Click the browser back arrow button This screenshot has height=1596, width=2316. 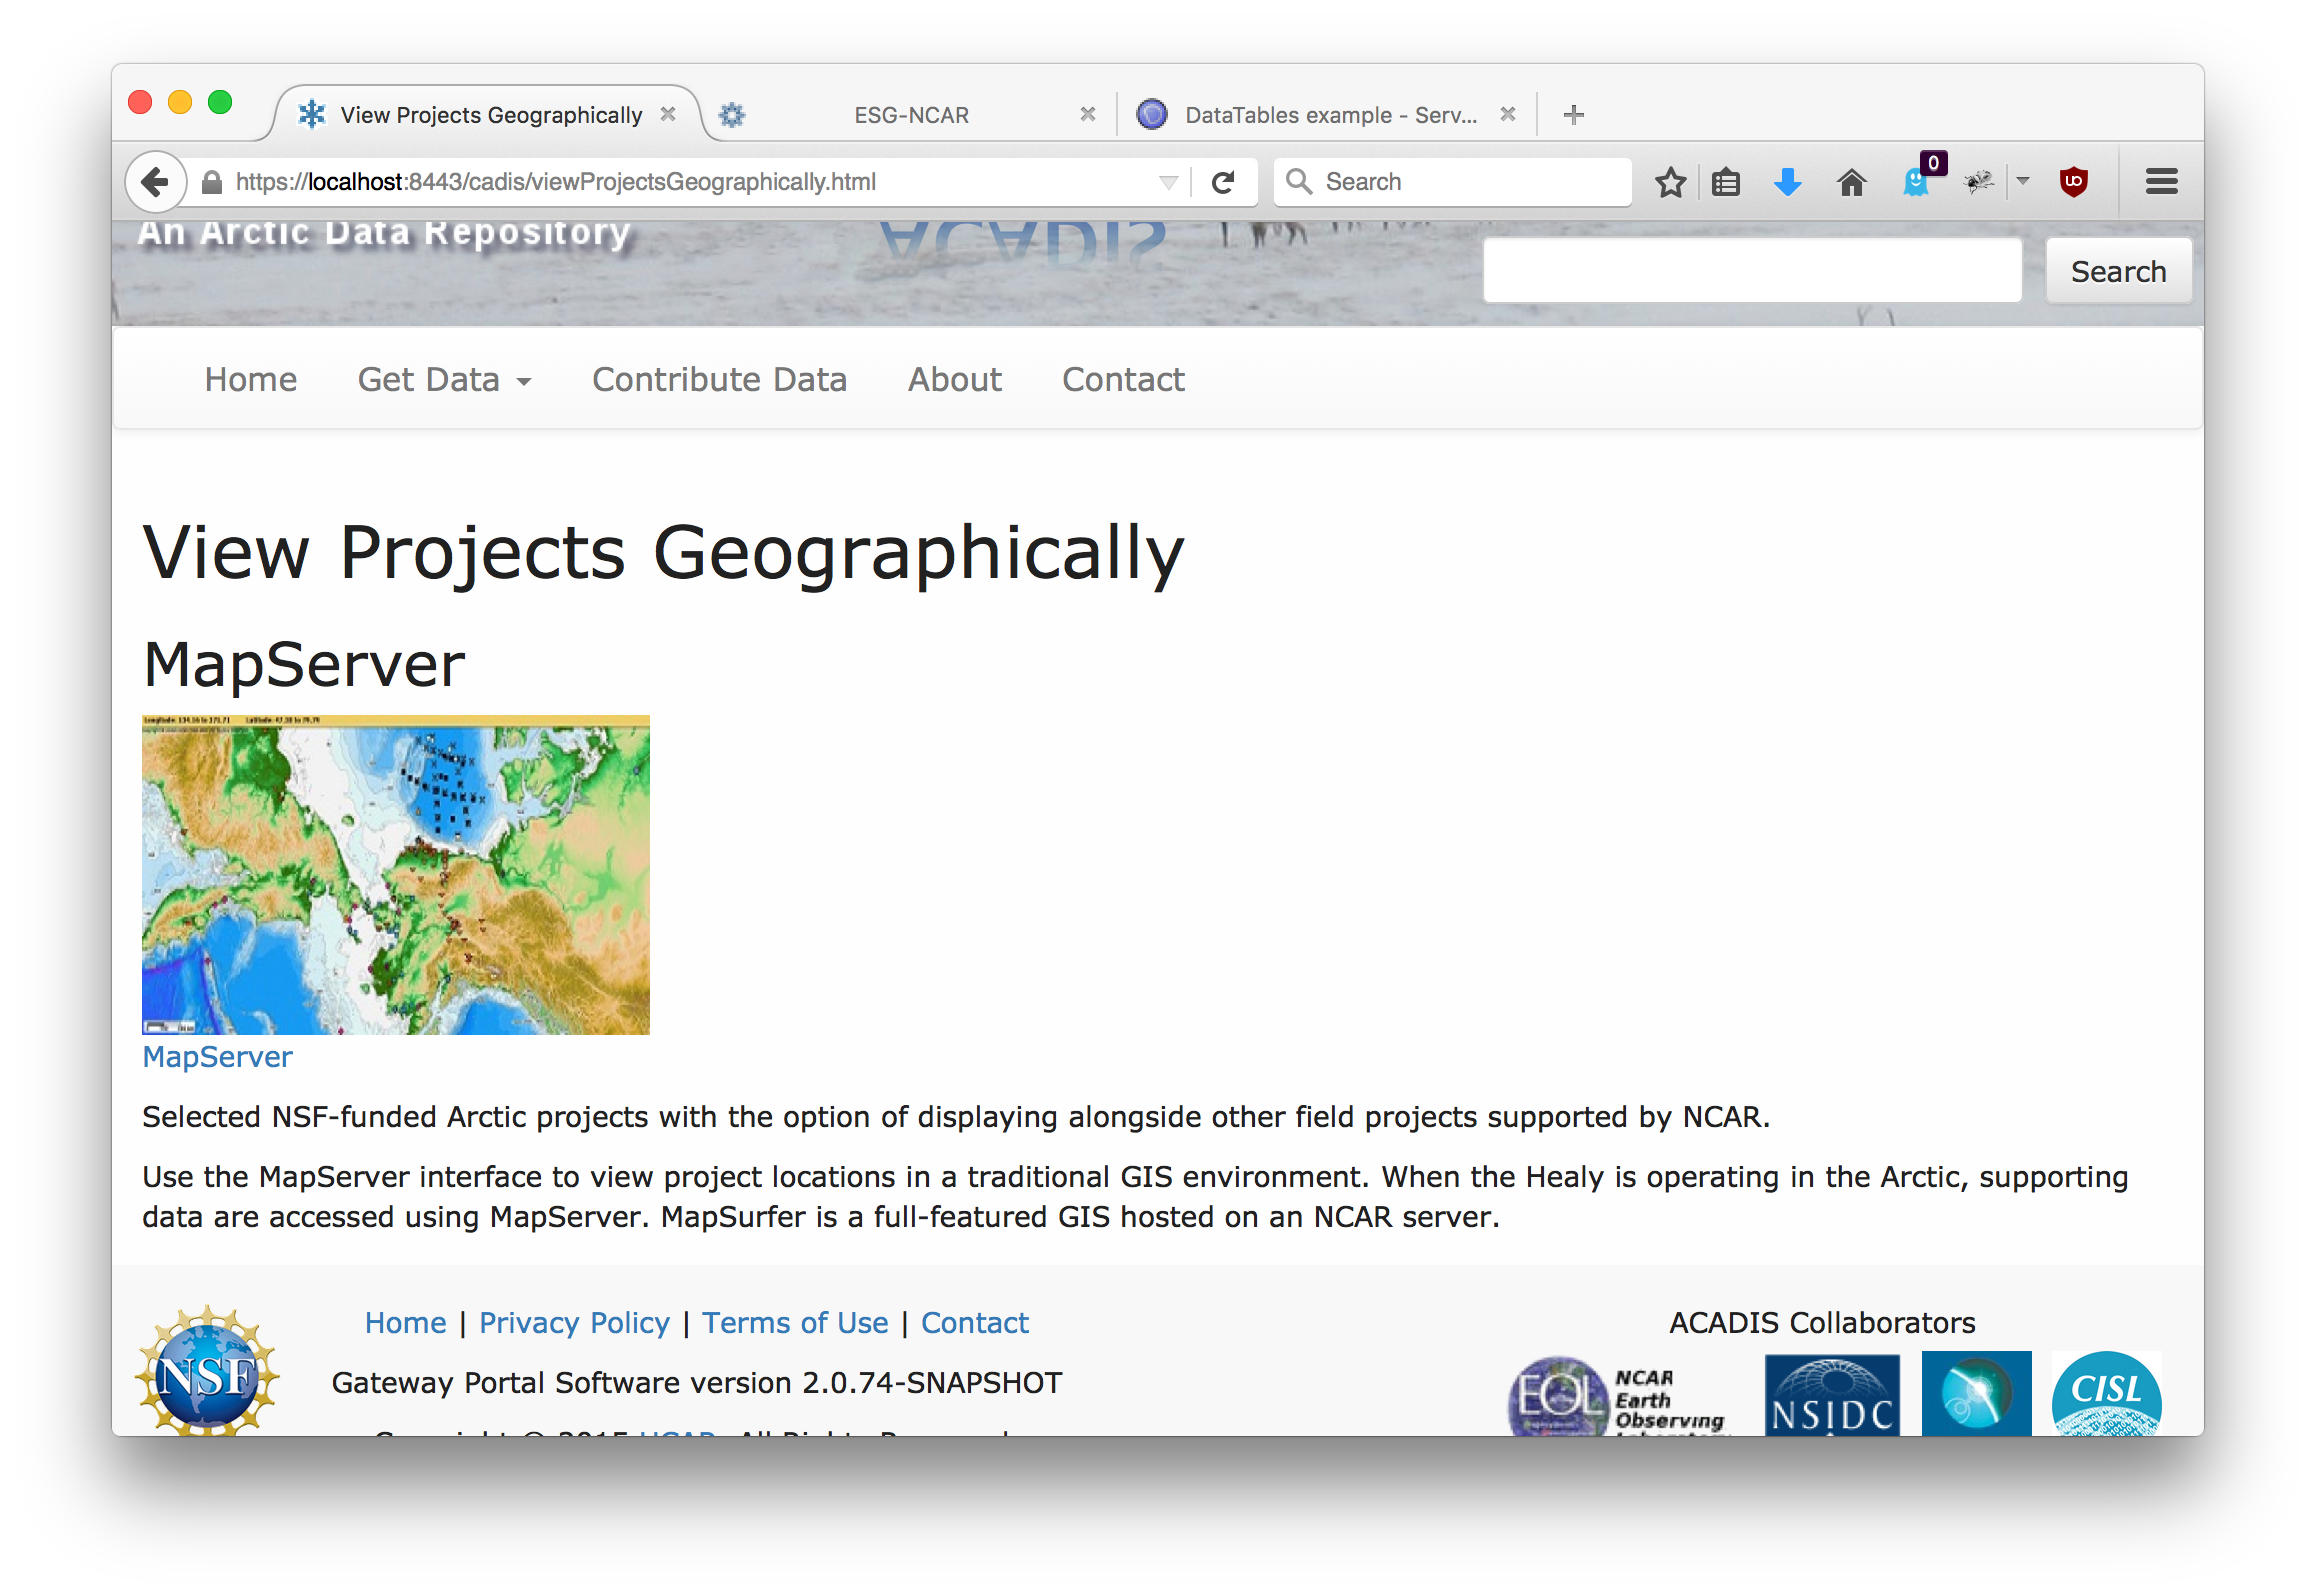[x=155, y=182]
